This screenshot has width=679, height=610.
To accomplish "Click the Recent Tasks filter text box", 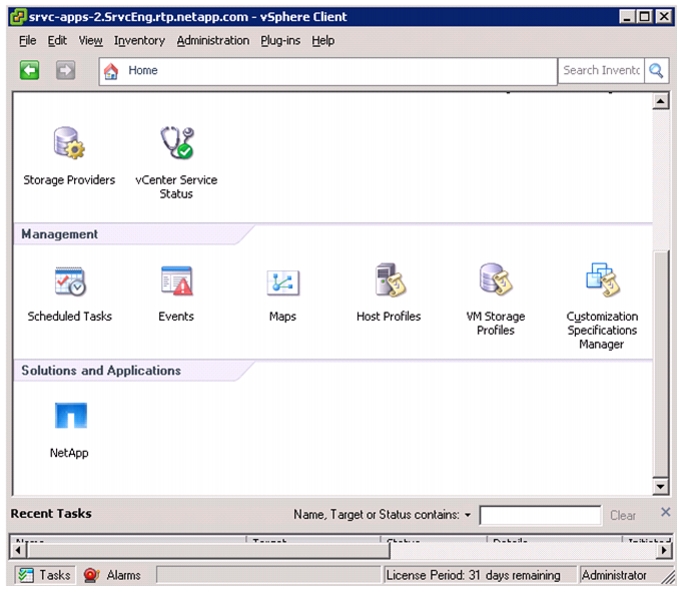I will pos(540,515).
